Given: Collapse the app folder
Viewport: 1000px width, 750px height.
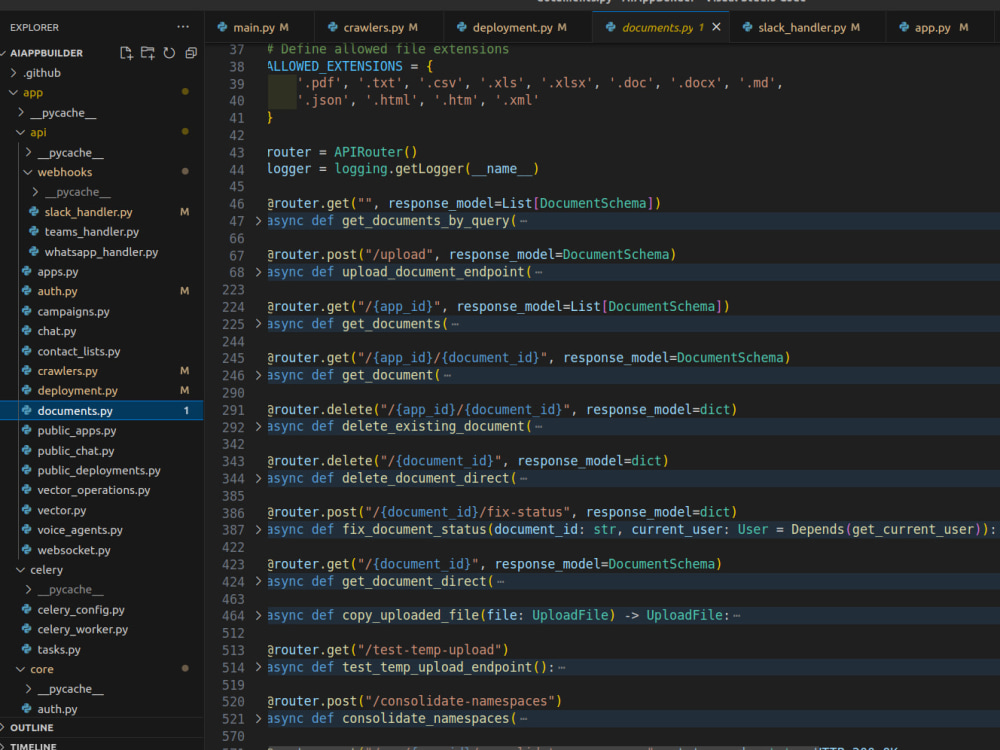Looking at the screenshot, I should 13,92.
